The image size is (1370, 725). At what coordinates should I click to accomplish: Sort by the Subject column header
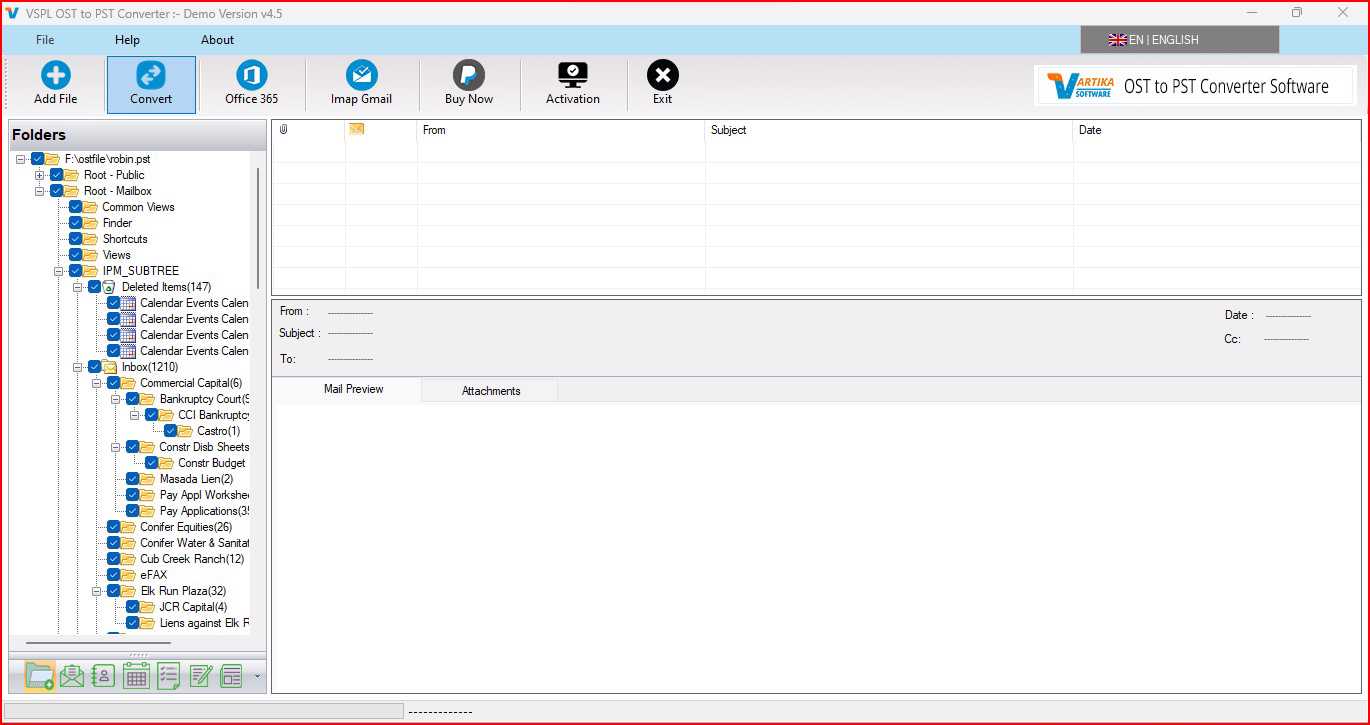(x=889, y=130)
